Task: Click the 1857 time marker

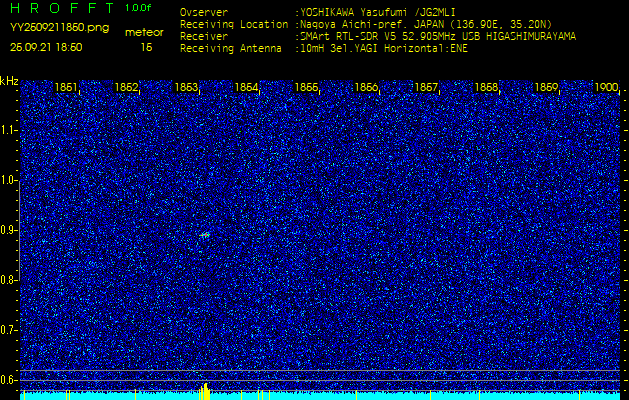Action: point(426,87)
